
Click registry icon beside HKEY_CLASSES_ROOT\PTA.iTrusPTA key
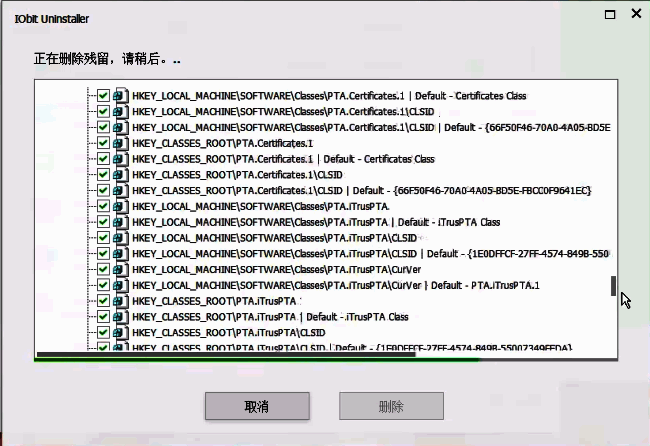click(121, 301)
